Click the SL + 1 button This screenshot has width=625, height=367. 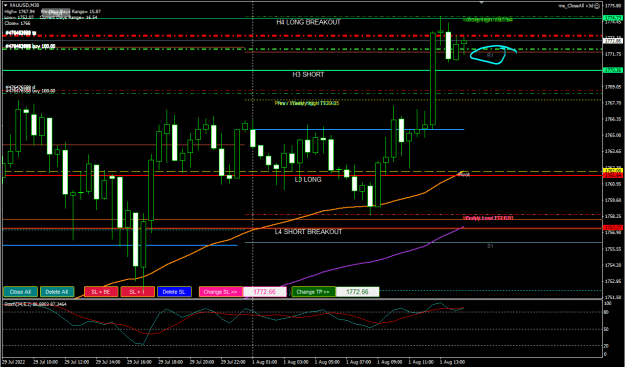click(x=138, y=292)
